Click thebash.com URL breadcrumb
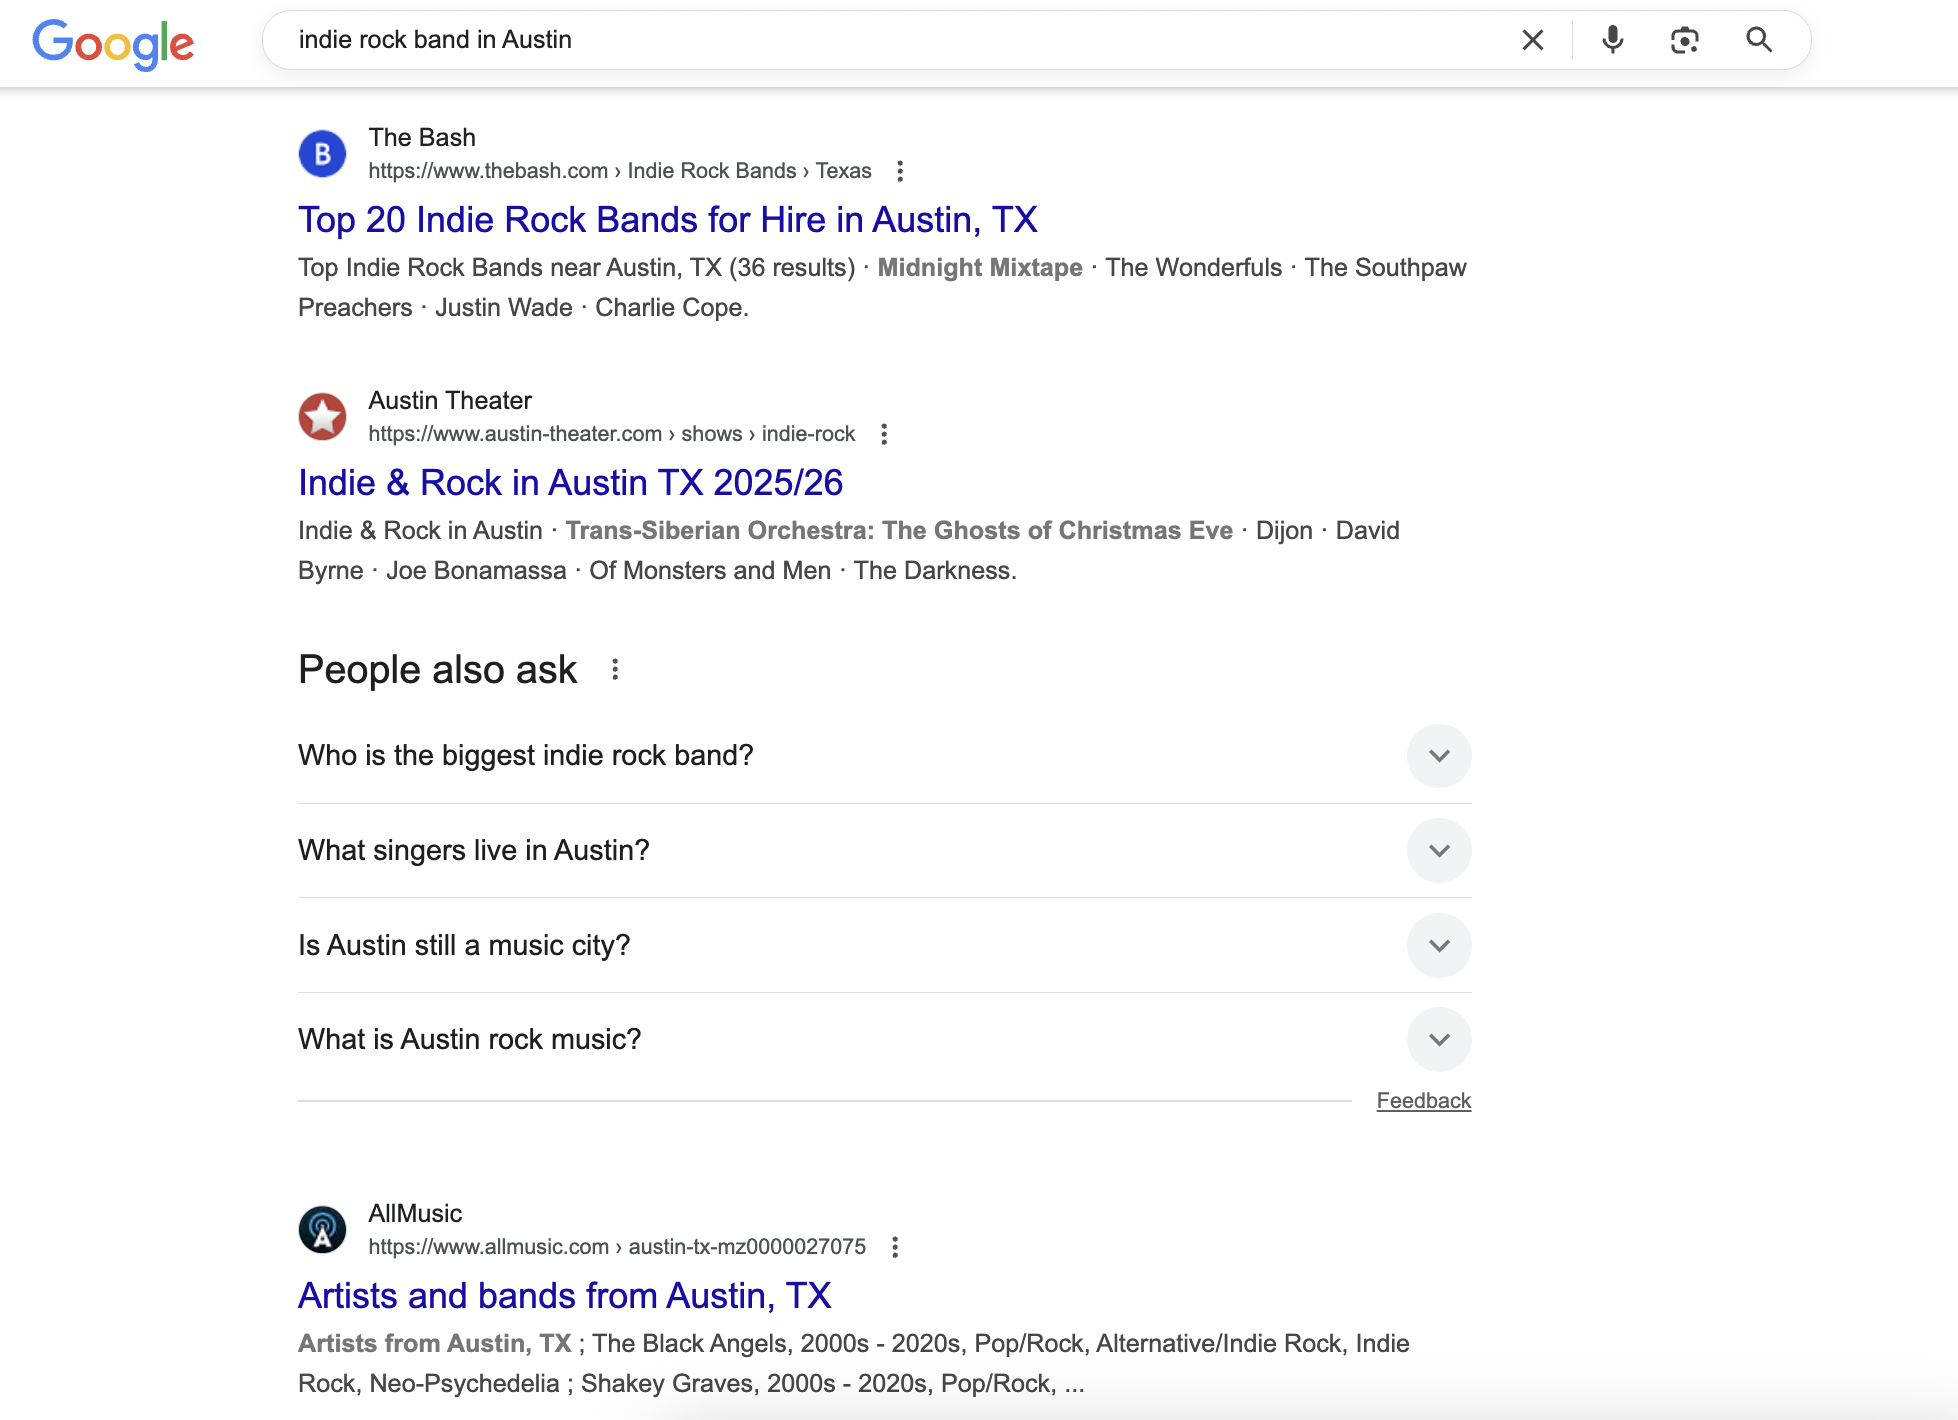Screen dimensions: 1958x1420 (x=619, y=171)
